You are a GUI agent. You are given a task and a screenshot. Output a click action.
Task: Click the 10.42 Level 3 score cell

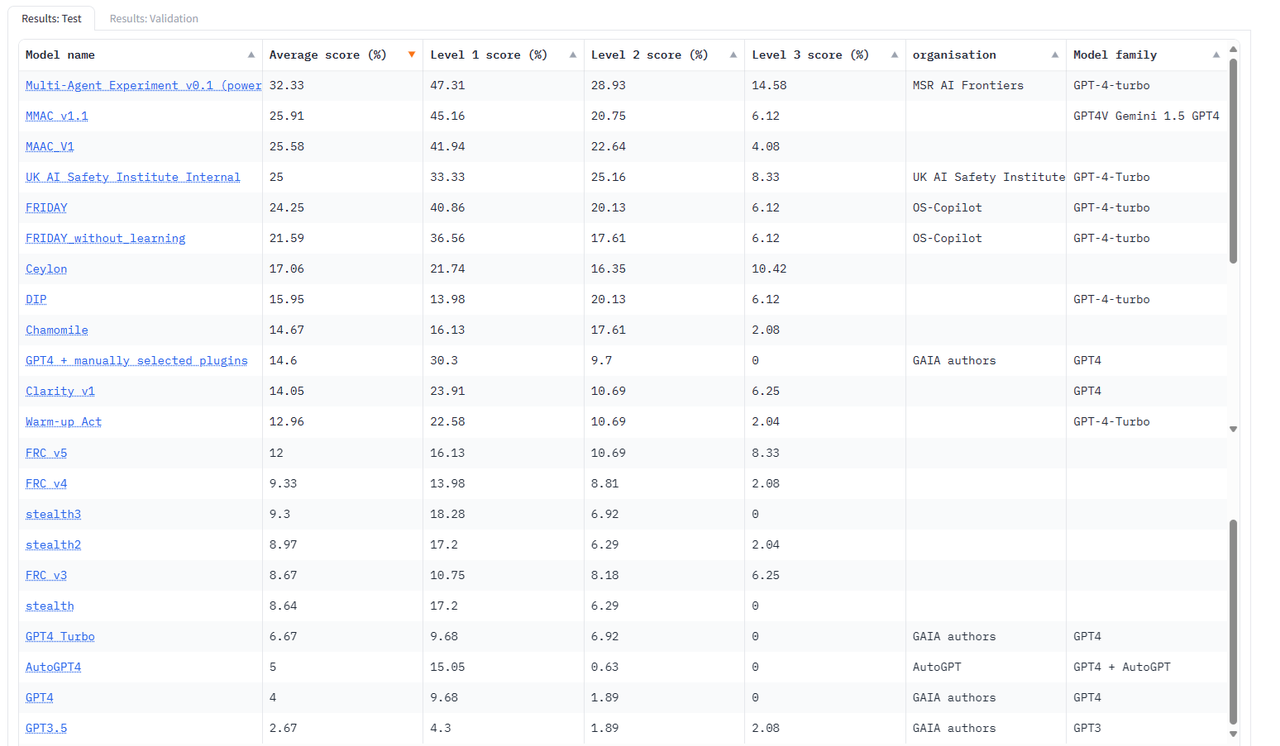click(825, 269)
